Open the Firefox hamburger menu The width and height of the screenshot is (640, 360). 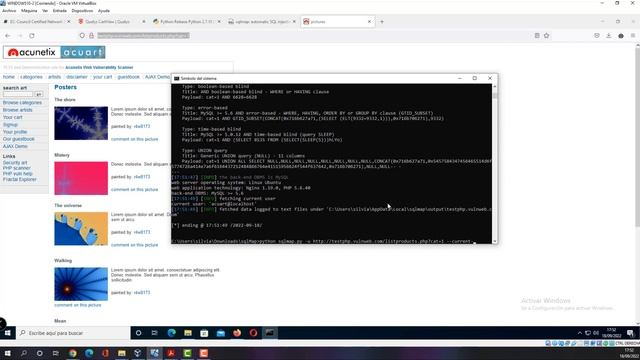coord(633,36)
